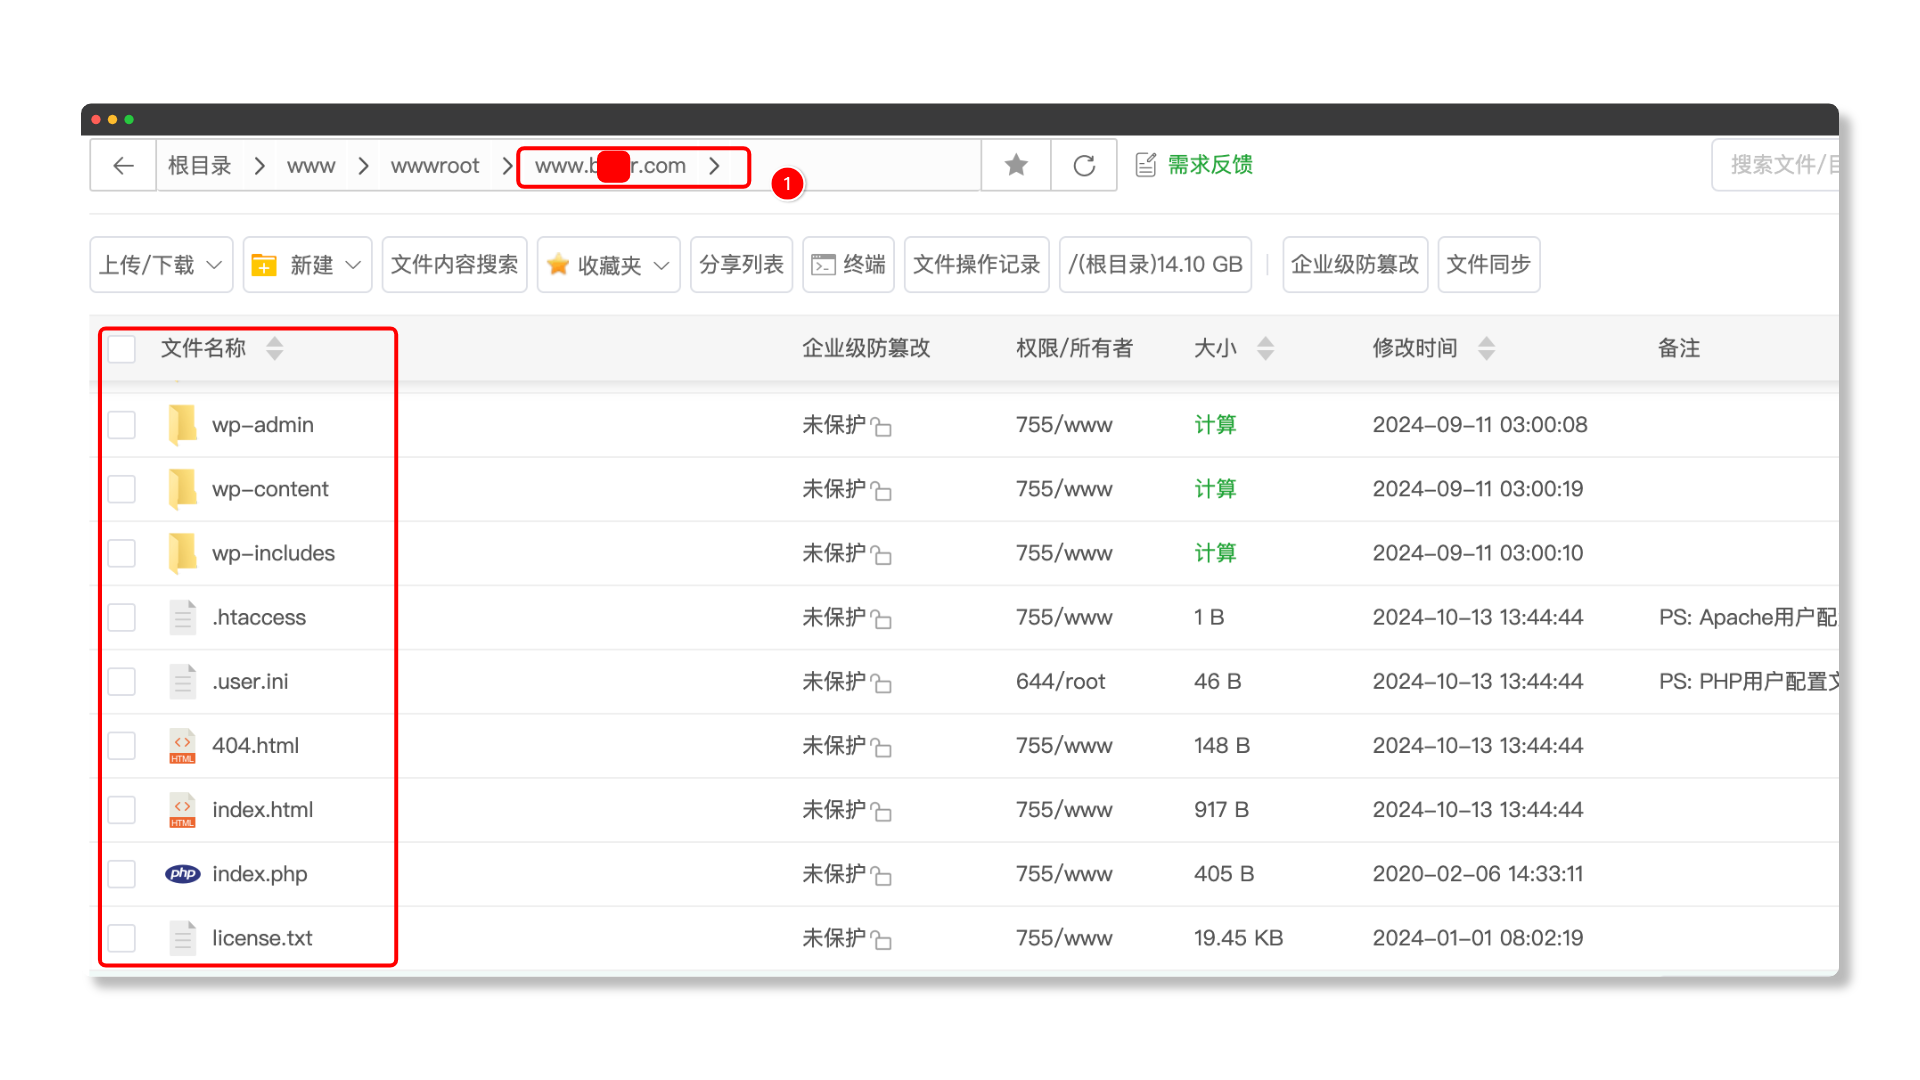This screenshot has width=1920, height=1080.
Task: Calculate size of wp-includes folder
Action: [x=1215, y=553]
